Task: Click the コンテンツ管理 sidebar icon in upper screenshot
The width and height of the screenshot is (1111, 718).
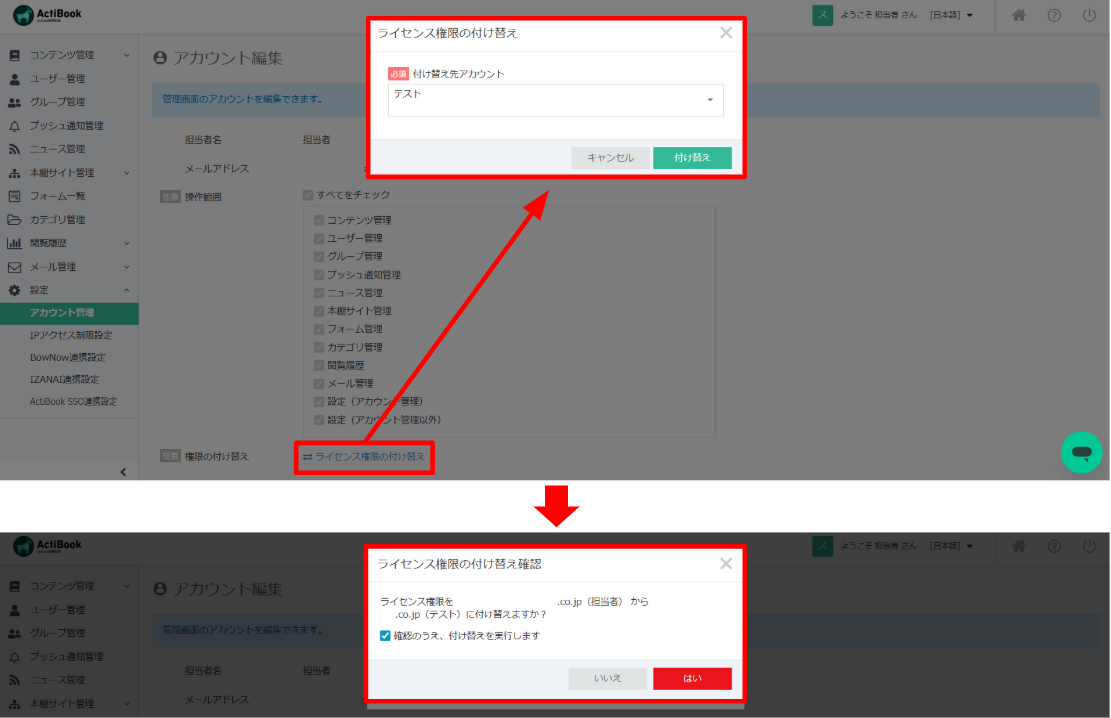Action: [14, 55]
